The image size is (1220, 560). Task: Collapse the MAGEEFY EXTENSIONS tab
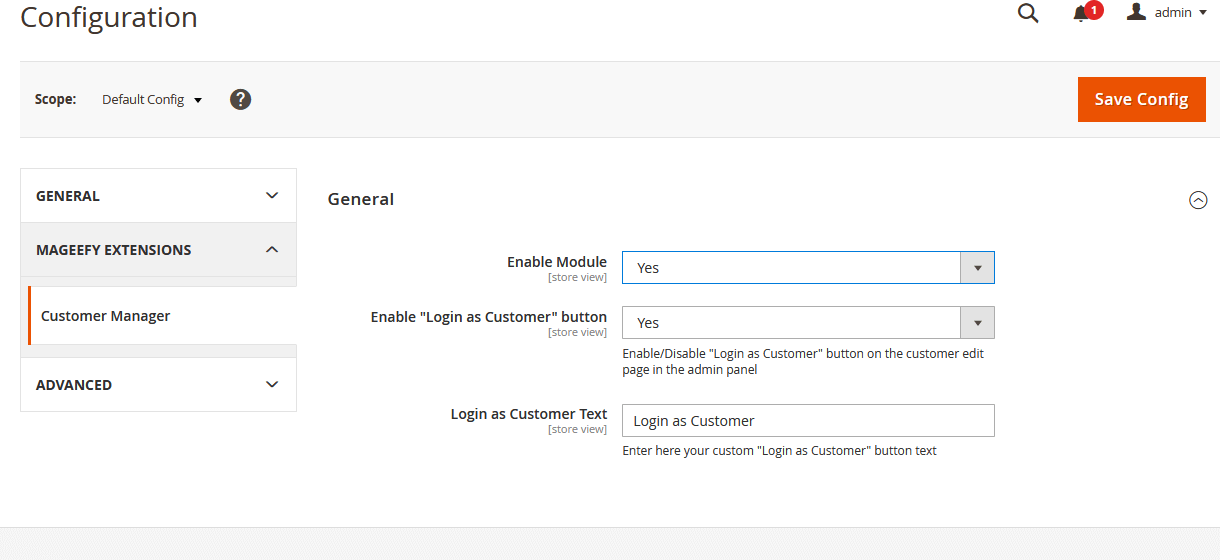coord(113,250)
